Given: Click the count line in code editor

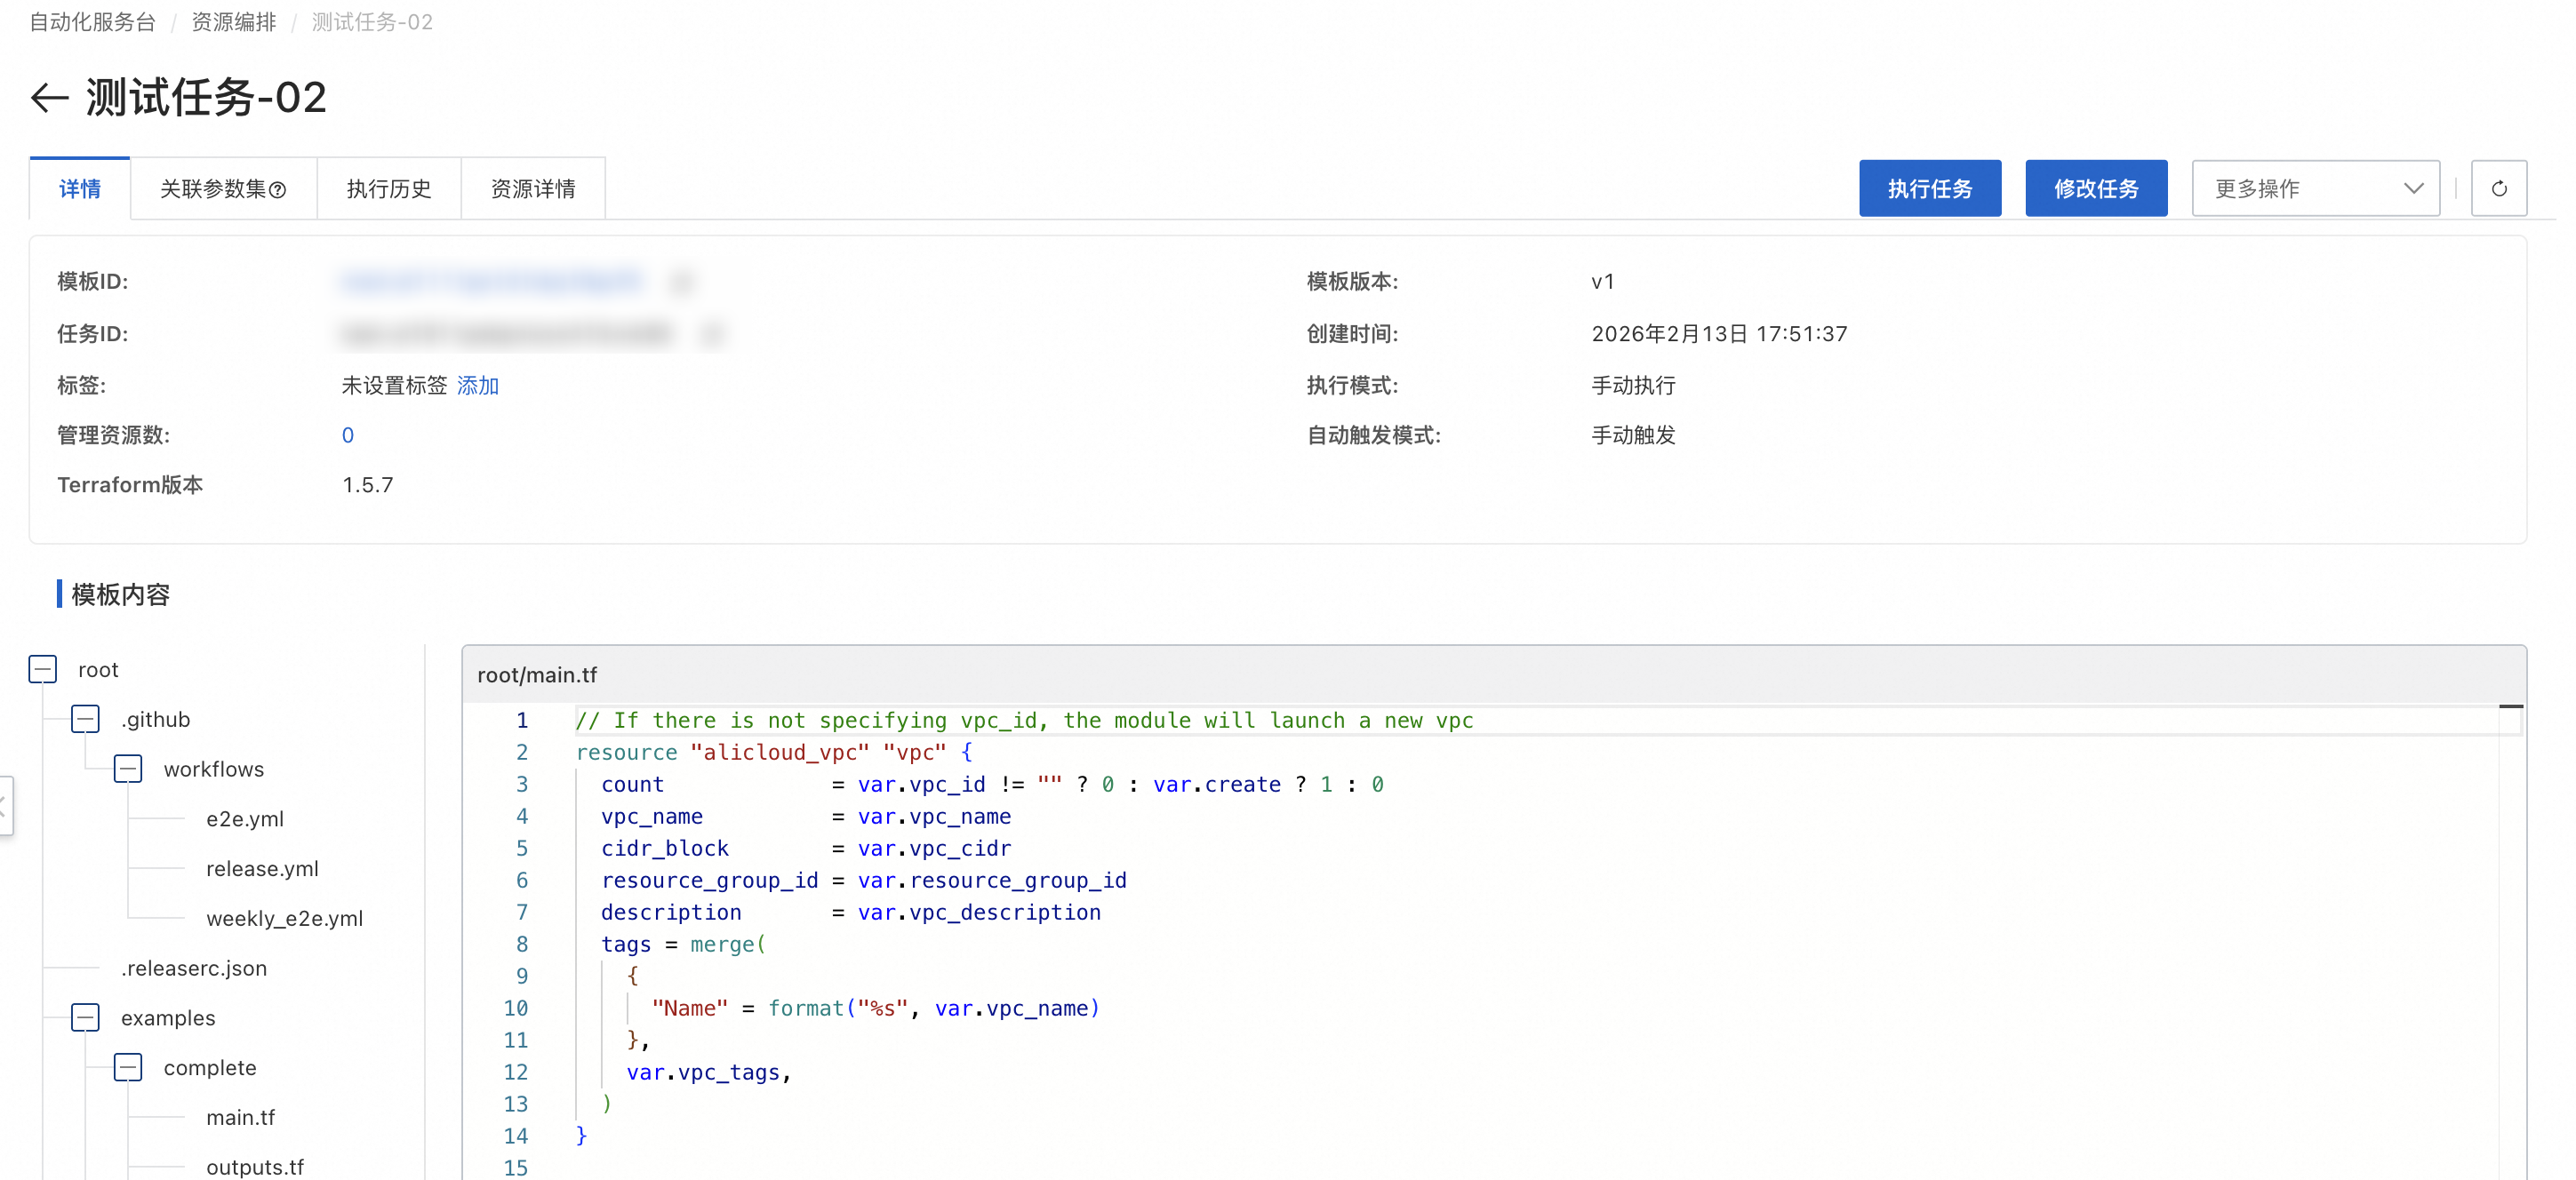Looking at the screenshot, I should pos(992,784).
